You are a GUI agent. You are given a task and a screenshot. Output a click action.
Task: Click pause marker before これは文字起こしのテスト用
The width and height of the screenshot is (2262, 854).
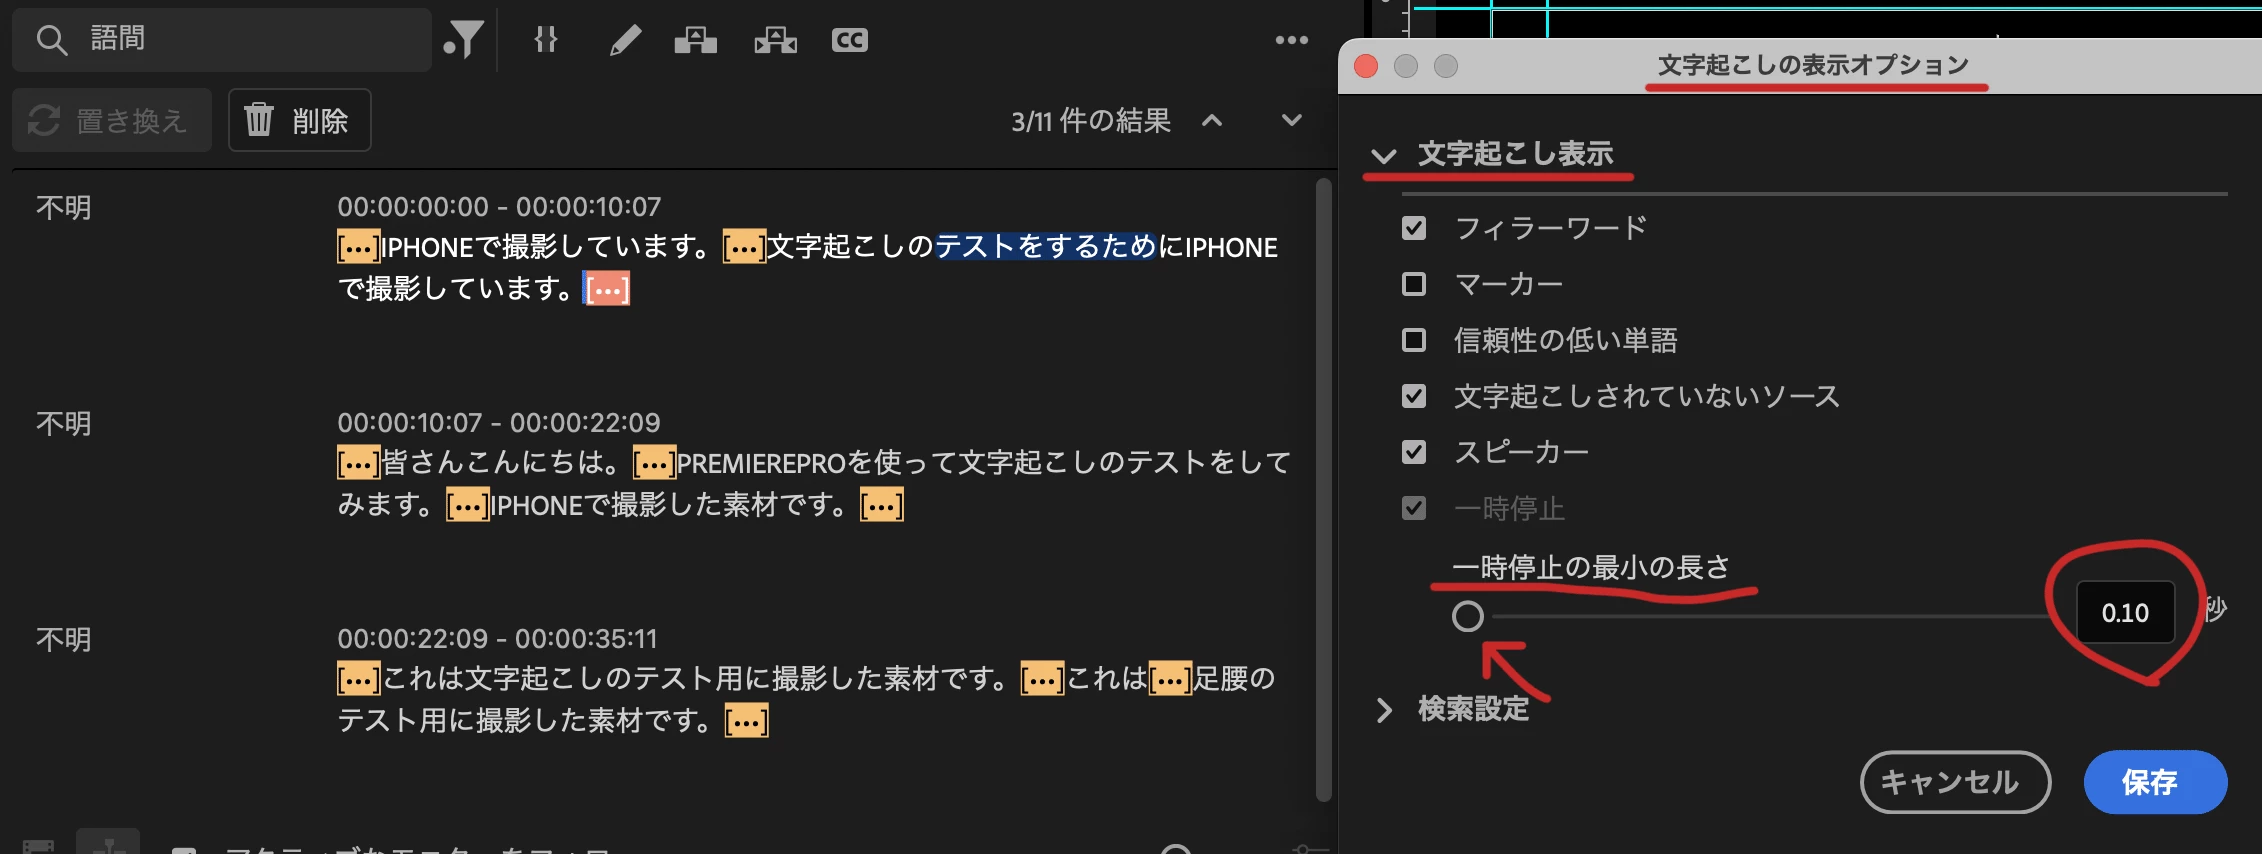point(359,679)
